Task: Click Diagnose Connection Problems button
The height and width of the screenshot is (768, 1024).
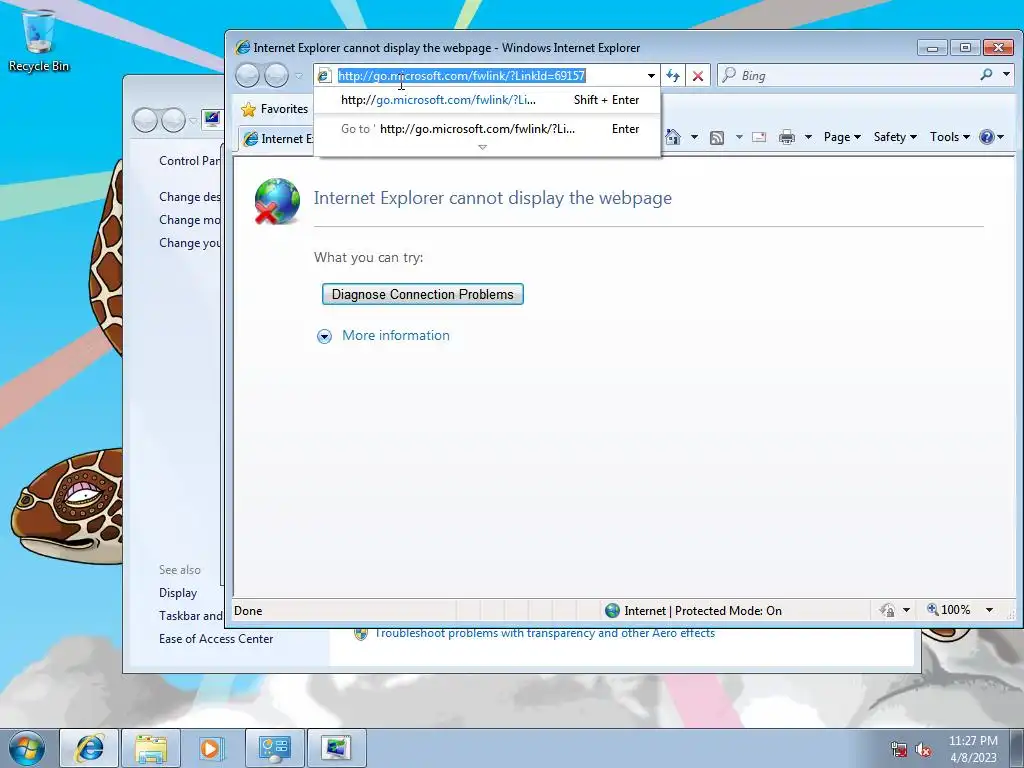Action: point(423,294)
